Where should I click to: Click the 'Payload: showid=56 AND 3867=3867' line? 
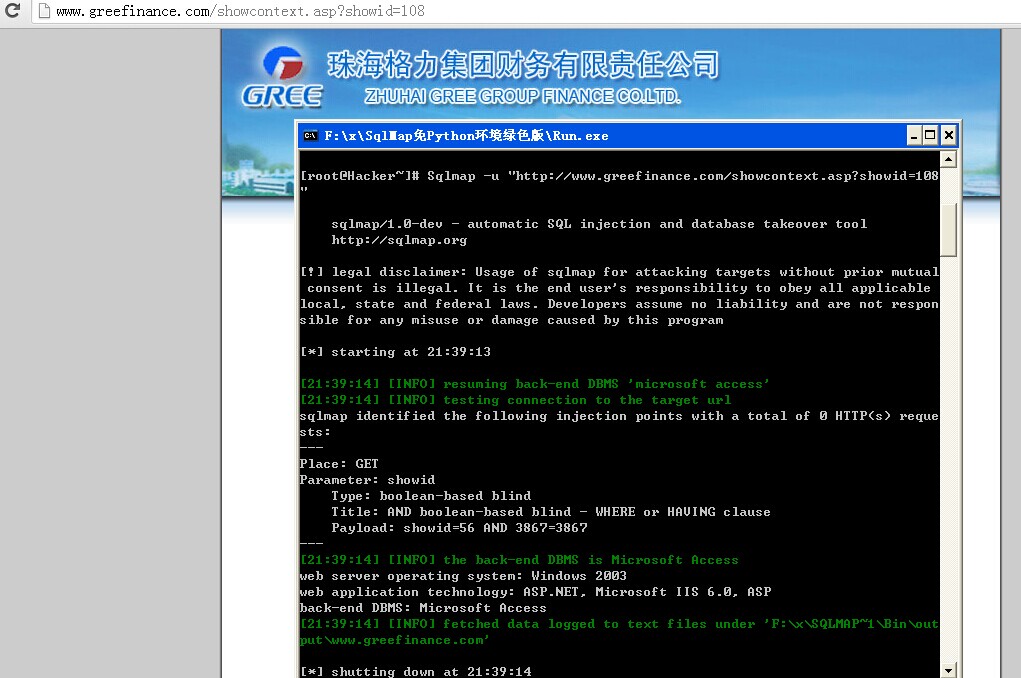pyautogui.click(x=459, y=528)
